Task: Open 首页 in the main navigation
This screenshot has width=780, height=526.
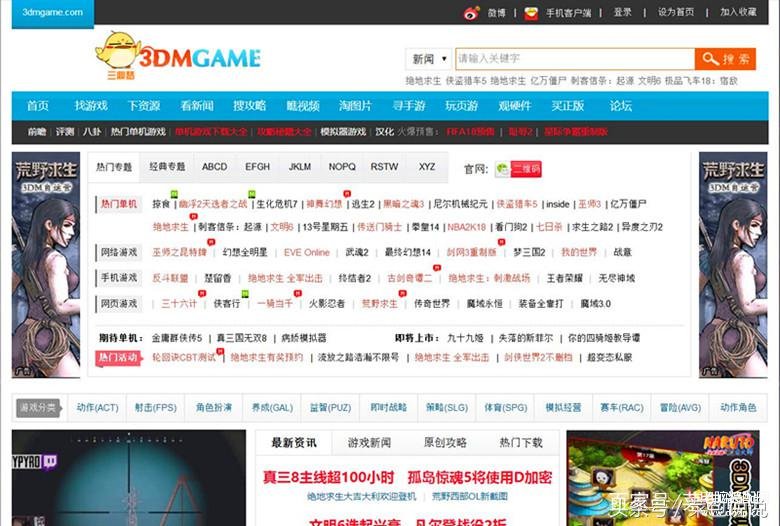Action: (x=38, y=105)
